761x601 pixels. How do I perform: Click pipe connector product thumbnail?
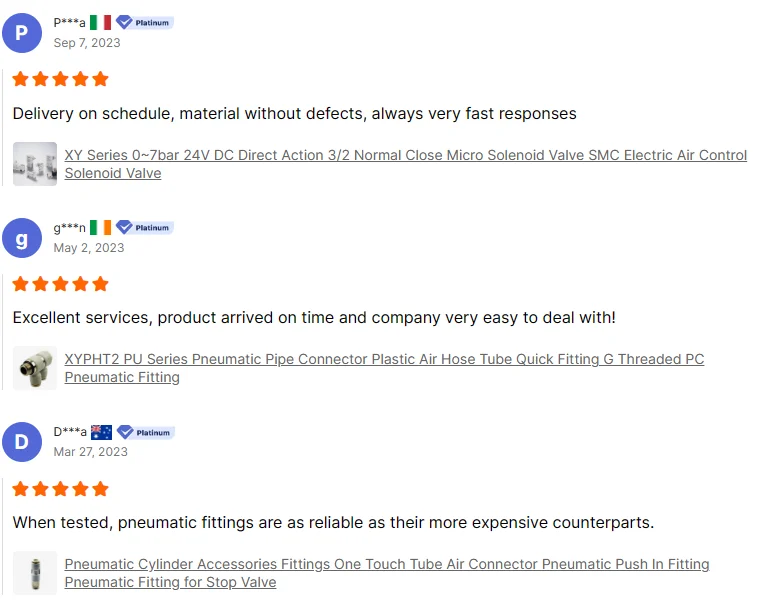35,368
